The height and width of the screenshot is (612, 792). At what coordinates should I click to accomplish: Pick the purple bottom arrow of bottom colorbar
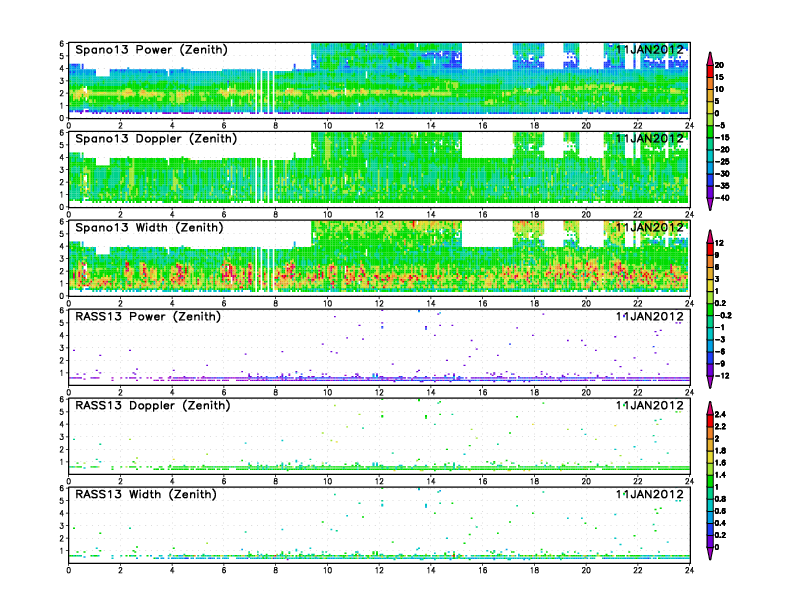pos(710,554)
